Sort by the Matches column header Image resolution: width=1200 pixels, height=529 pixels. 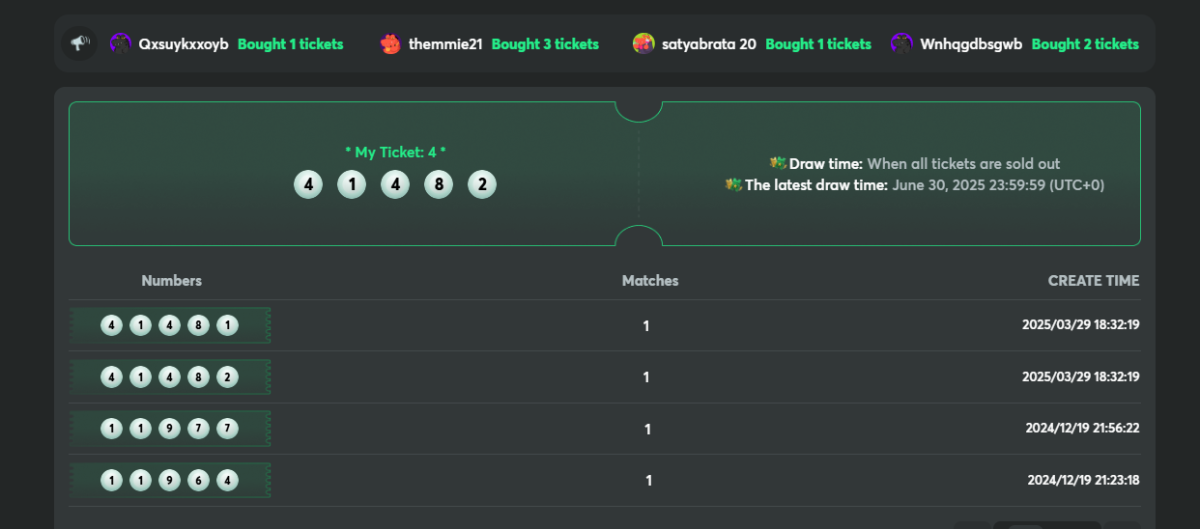pos(650,281)
